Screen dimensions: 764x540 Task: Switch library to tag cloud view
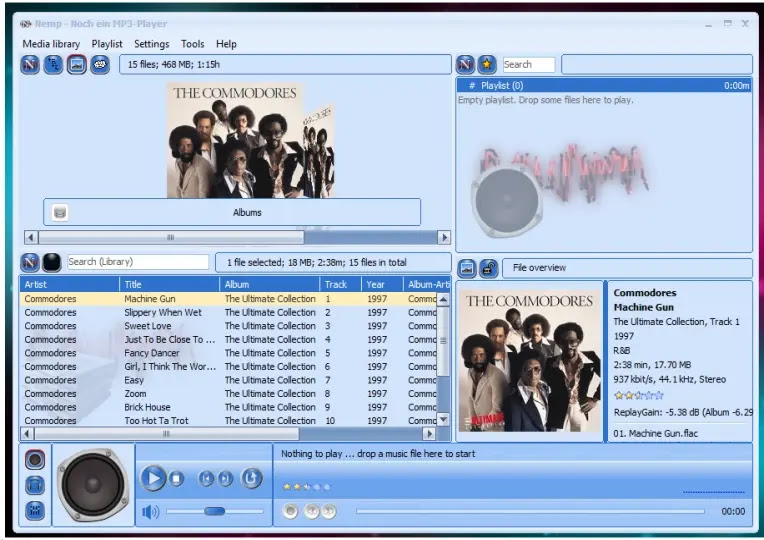pos(100,64)
